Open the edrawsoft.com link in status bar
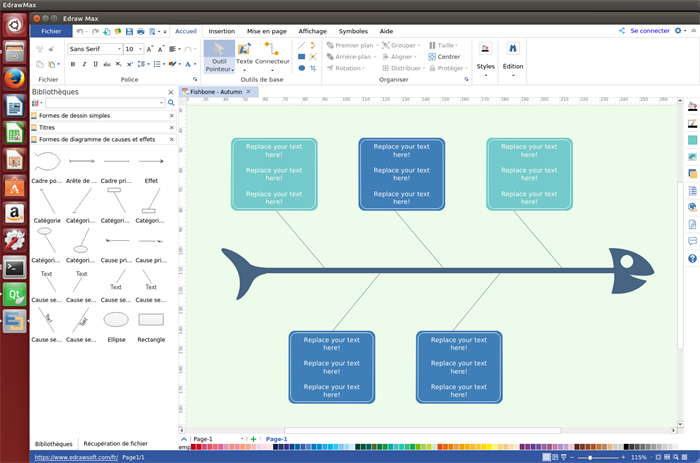Viewport: 700px width, 463px height. pyautogui.click(x=76, y=457)
